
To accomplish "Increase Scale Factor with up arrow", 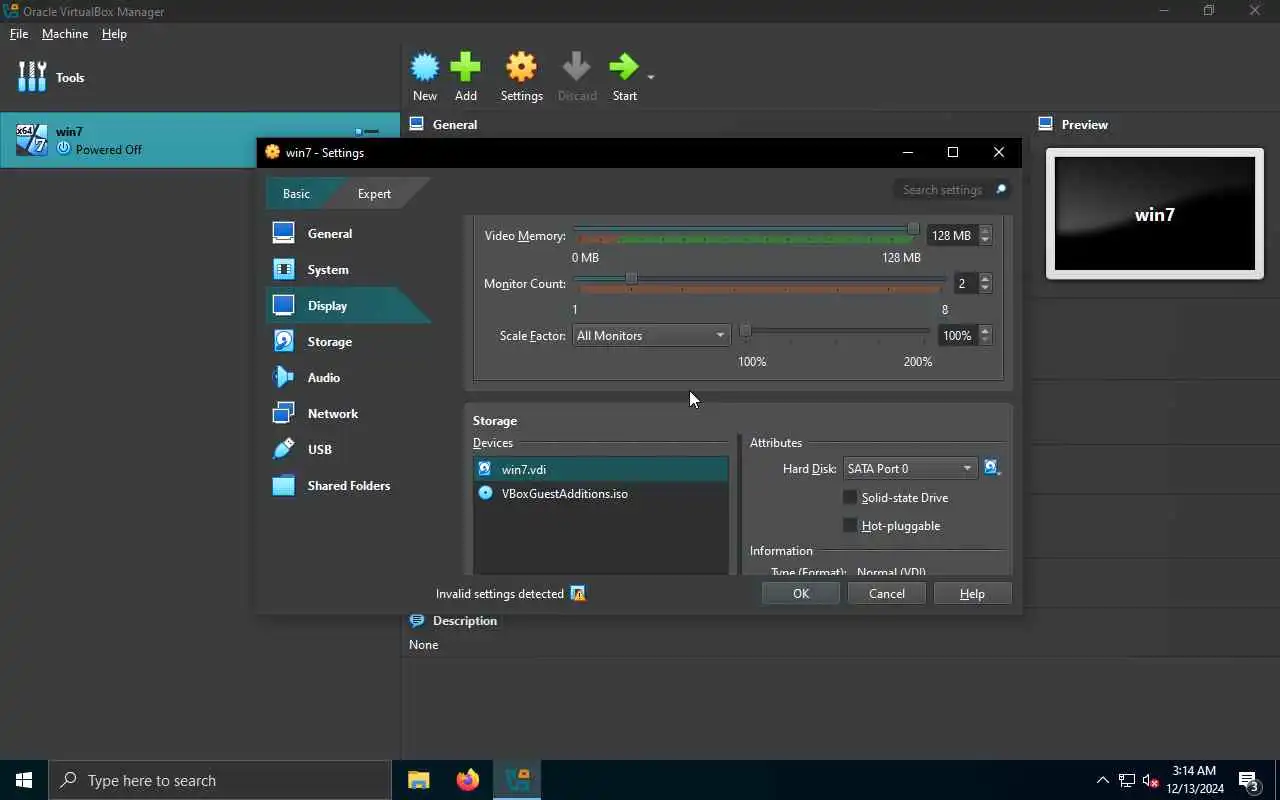I will pyautogui.click(x=985, y=331).
